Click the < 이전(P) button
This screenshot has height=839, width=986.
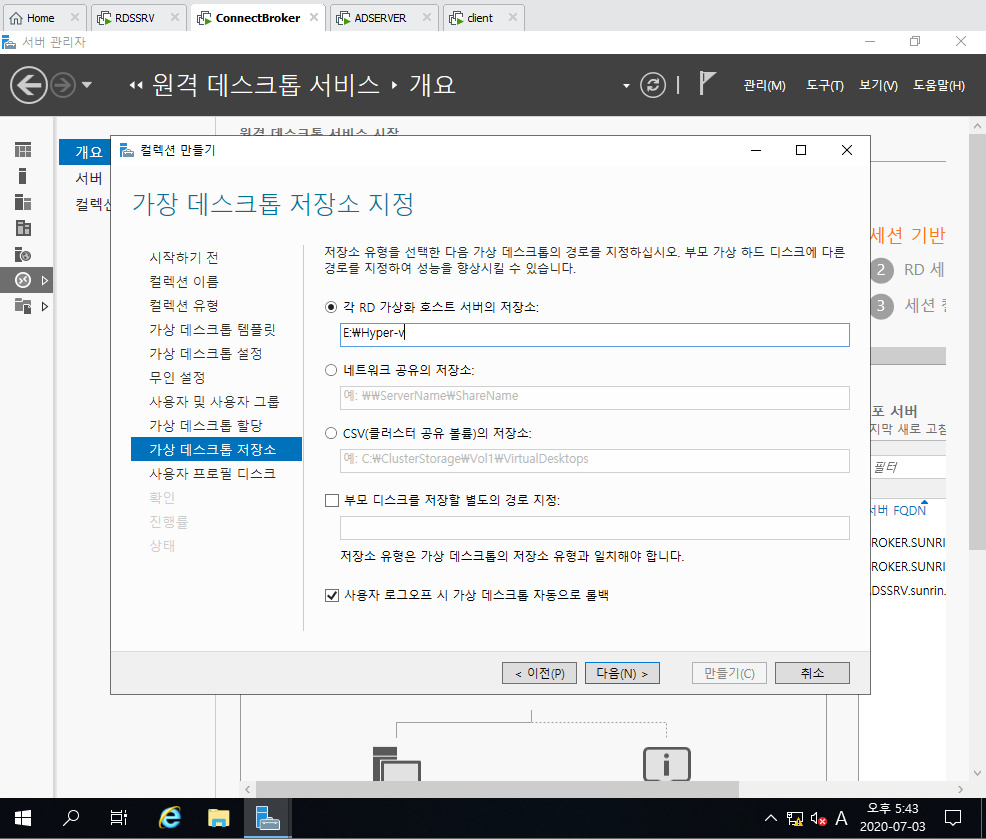[540, 673]
